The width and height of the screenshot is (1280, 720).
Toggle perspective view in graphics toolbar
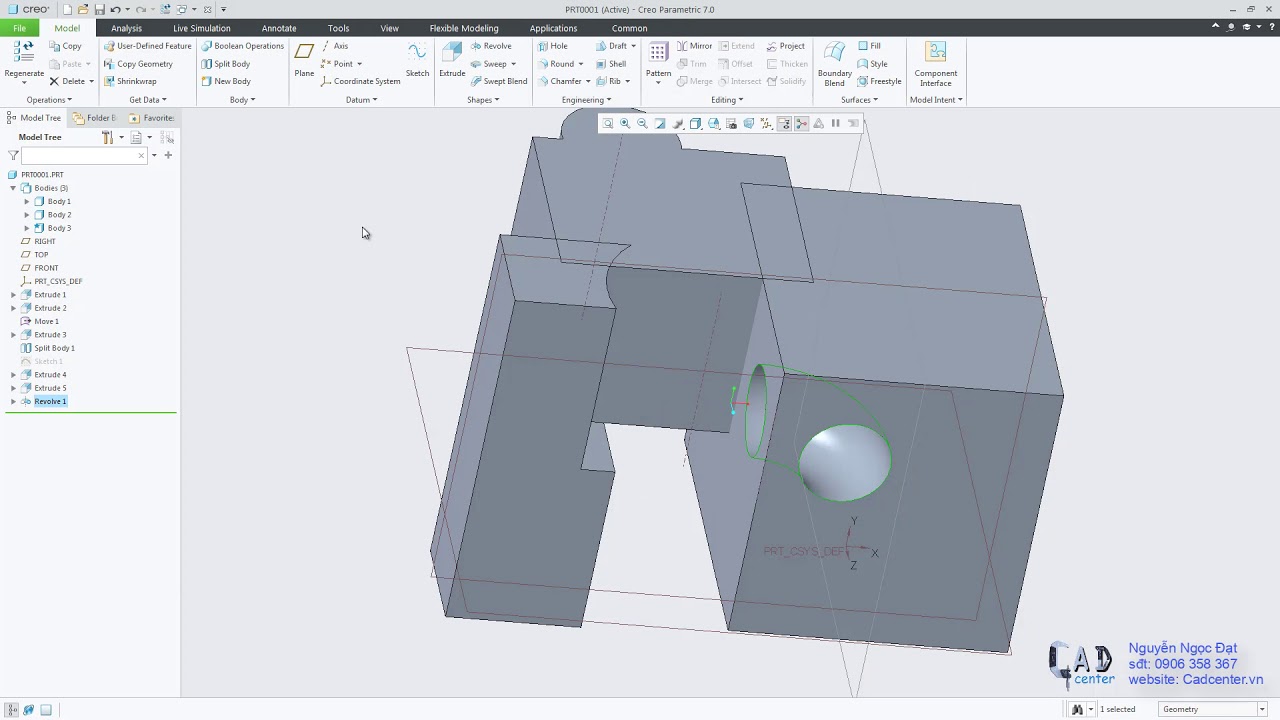(x=749, y=123)
